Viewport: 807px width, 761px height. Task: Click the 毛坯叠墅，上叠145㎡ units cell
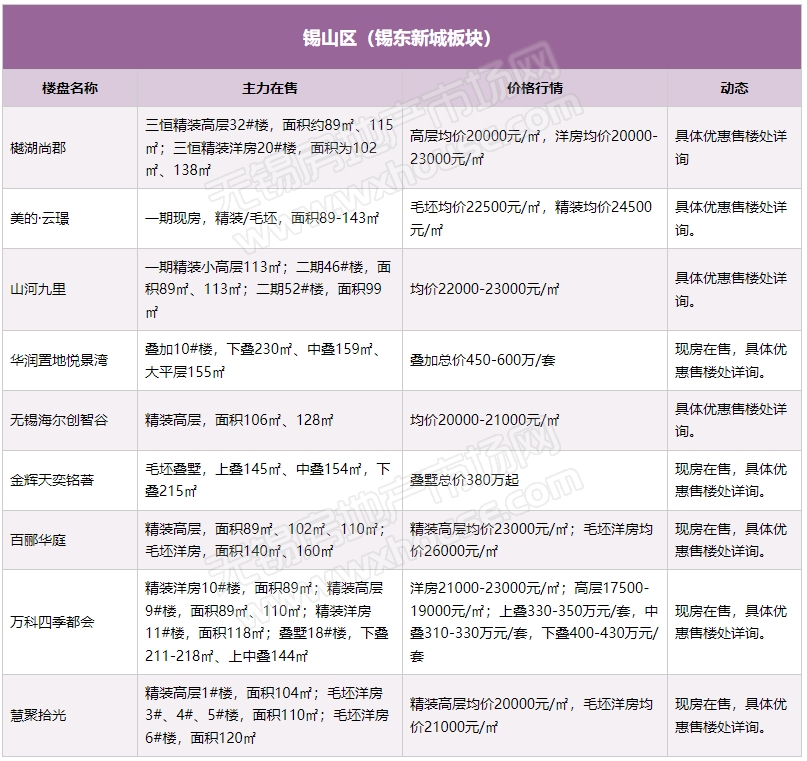[x=268, y=480]
